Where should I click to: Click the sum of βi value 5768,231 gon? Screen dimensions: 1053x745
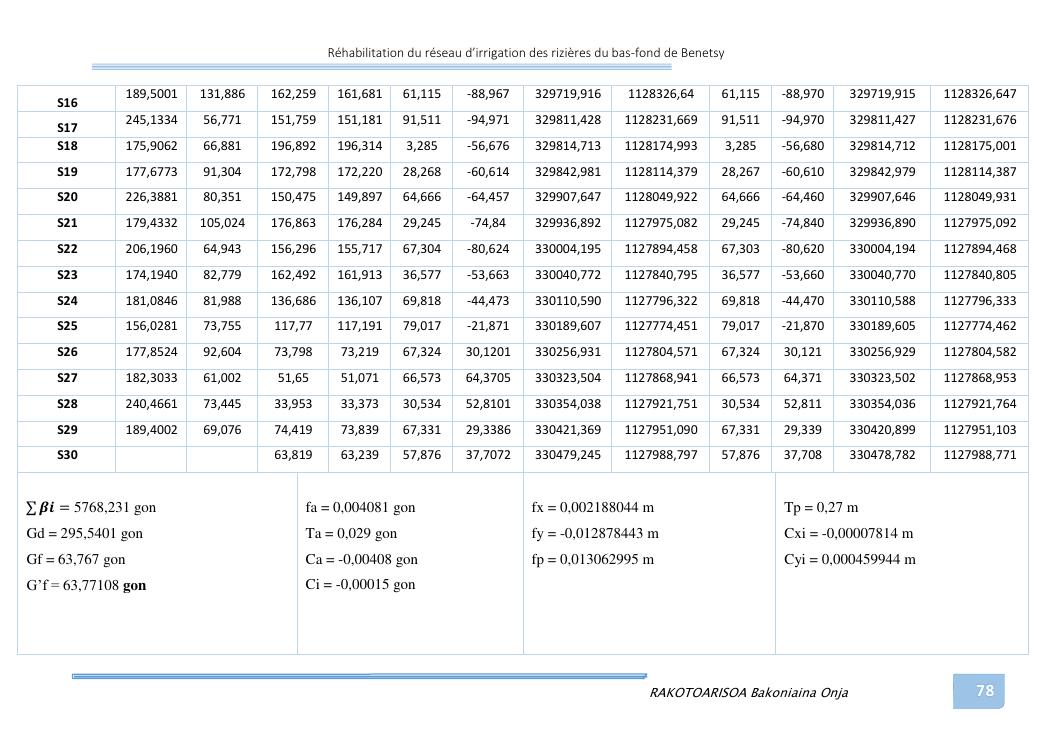click(91, 507)
